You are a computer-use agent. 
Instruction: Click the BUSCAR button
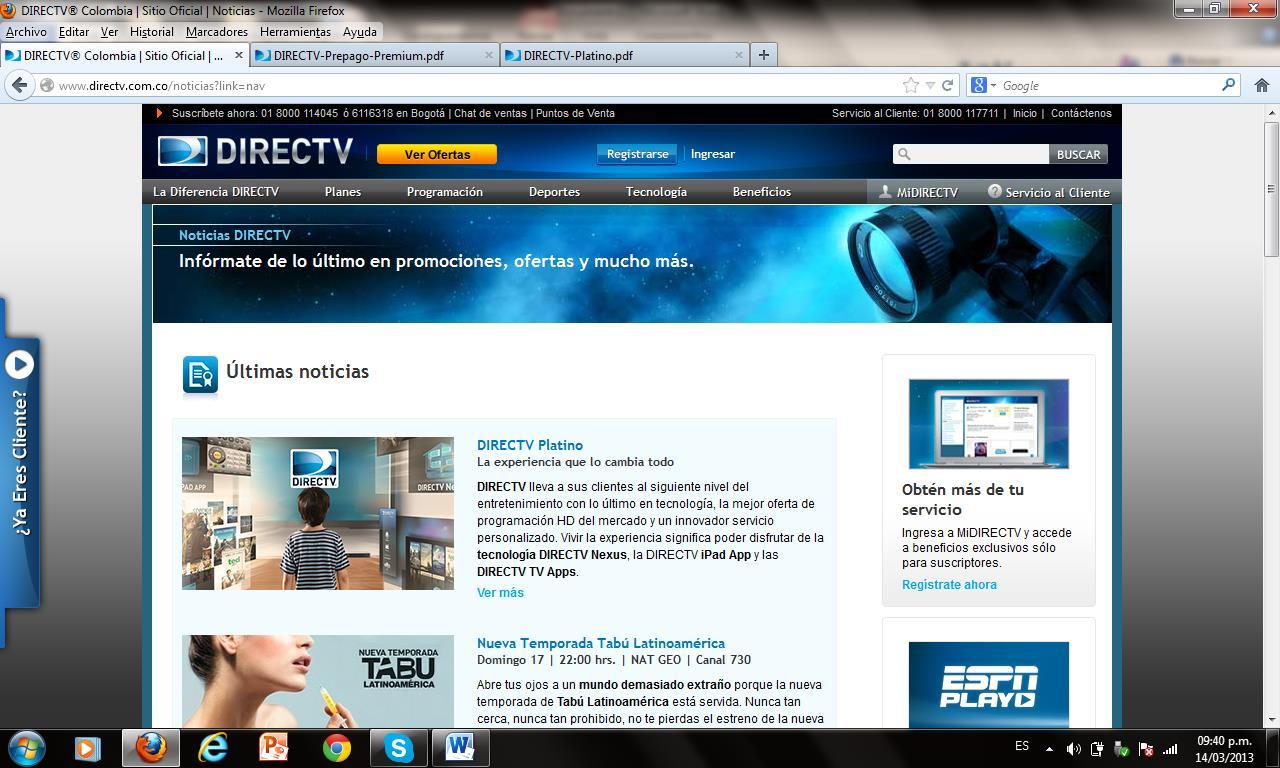(x=1078, y=154)
